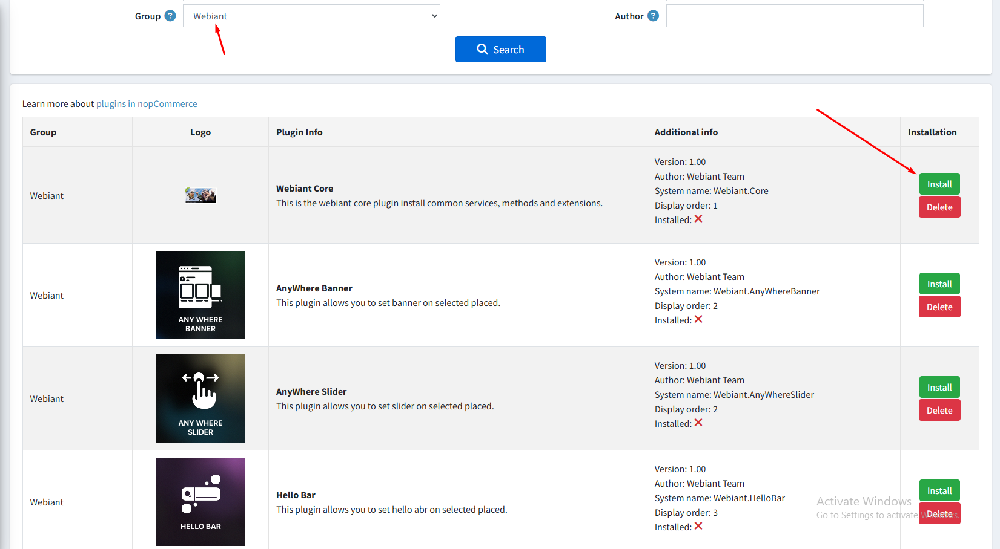Open the plugins in nopCommerce link

[147, 103]
